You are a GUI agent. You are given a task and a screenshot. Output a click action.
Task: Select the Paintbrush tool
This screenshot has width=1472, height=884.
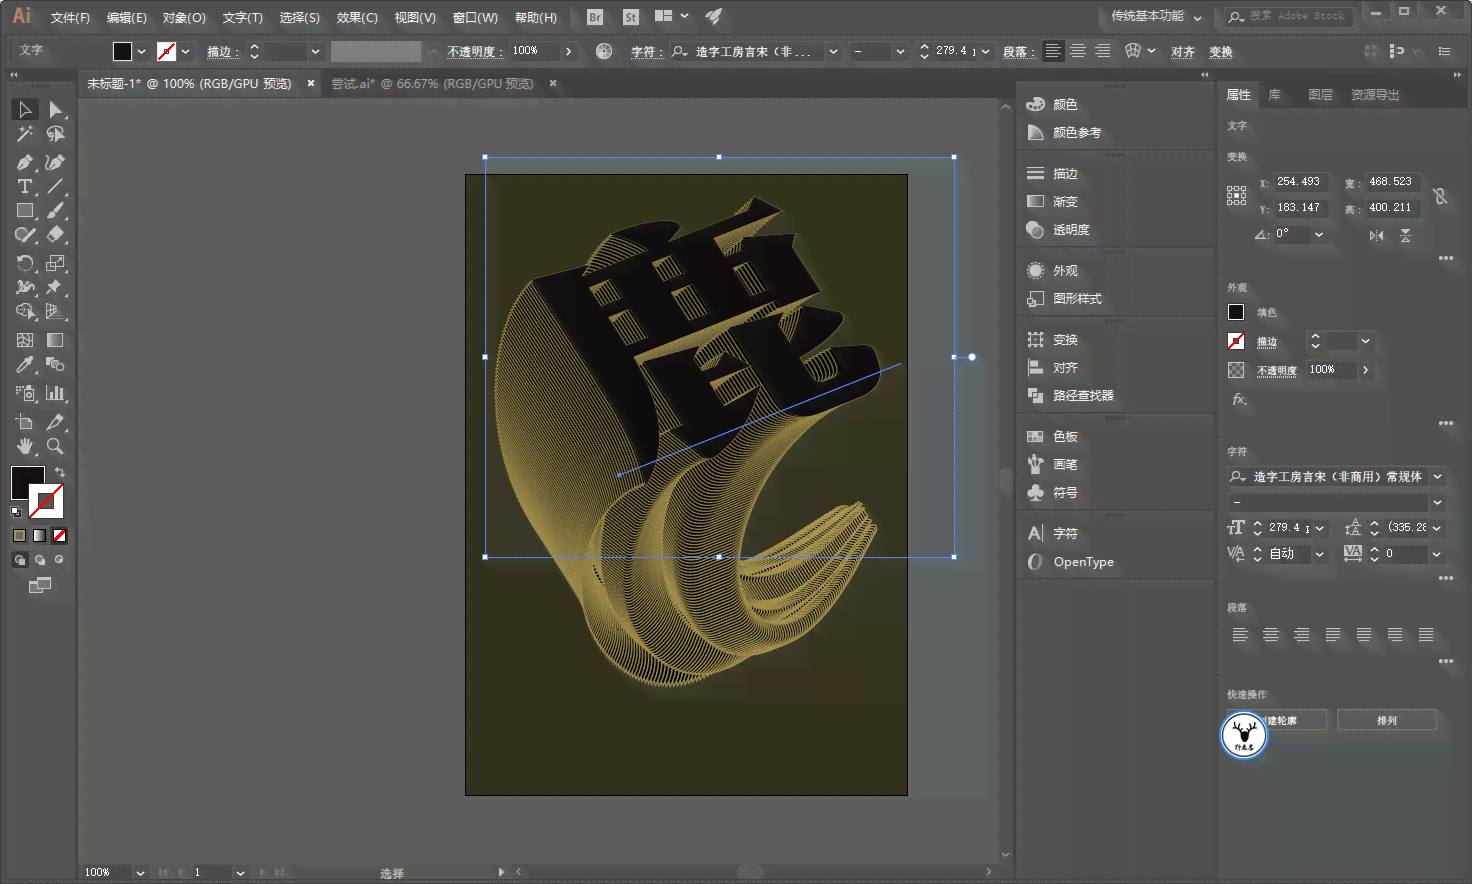tap(56, 211)
